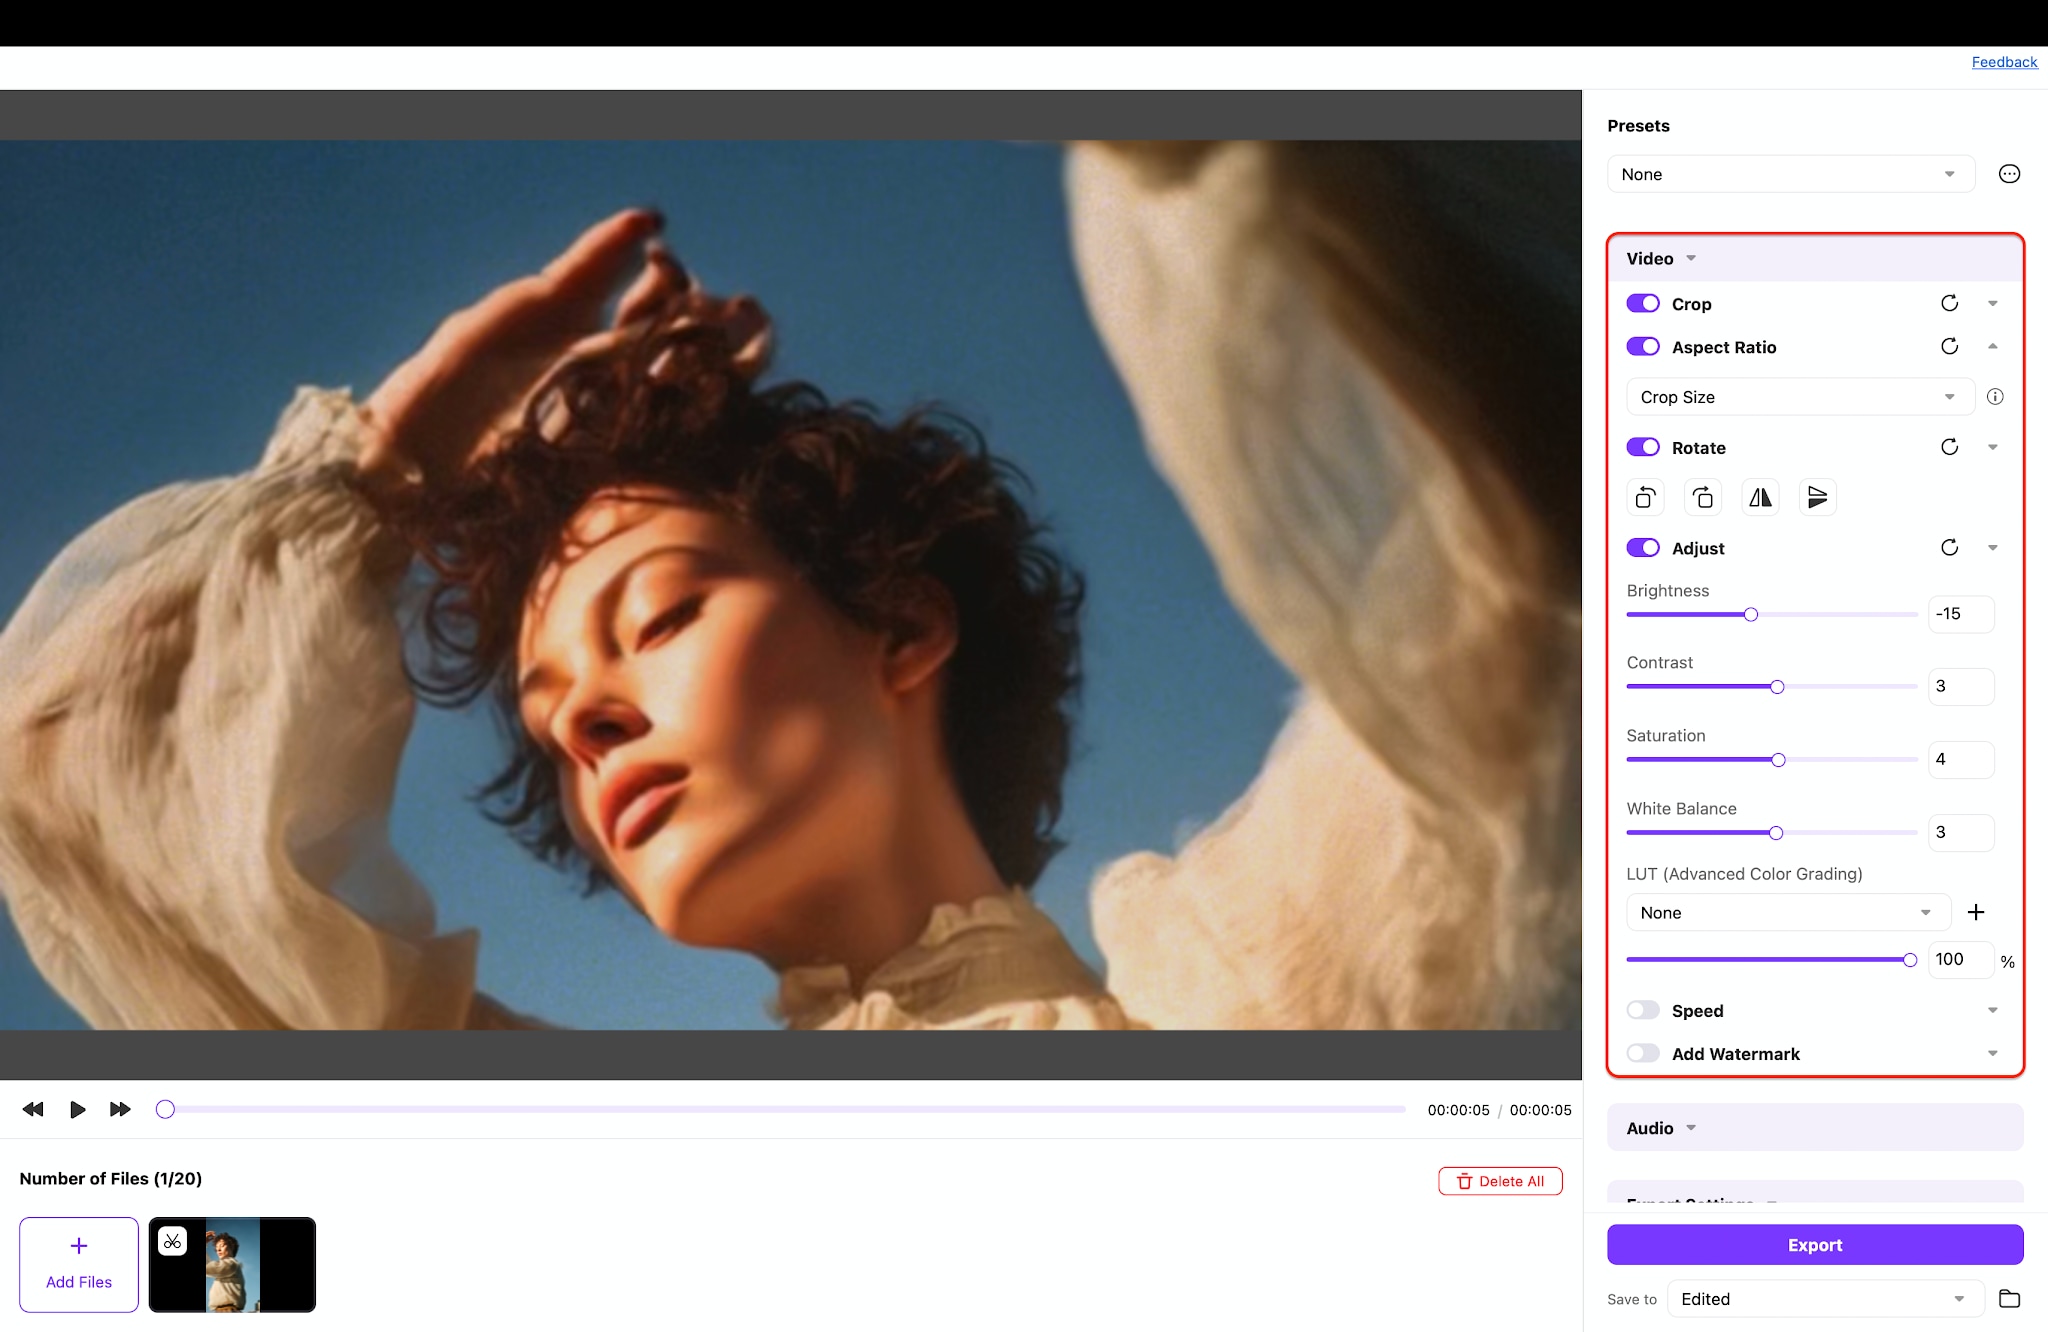Open the Save to Edited dropdown

pos(1825,1299)
